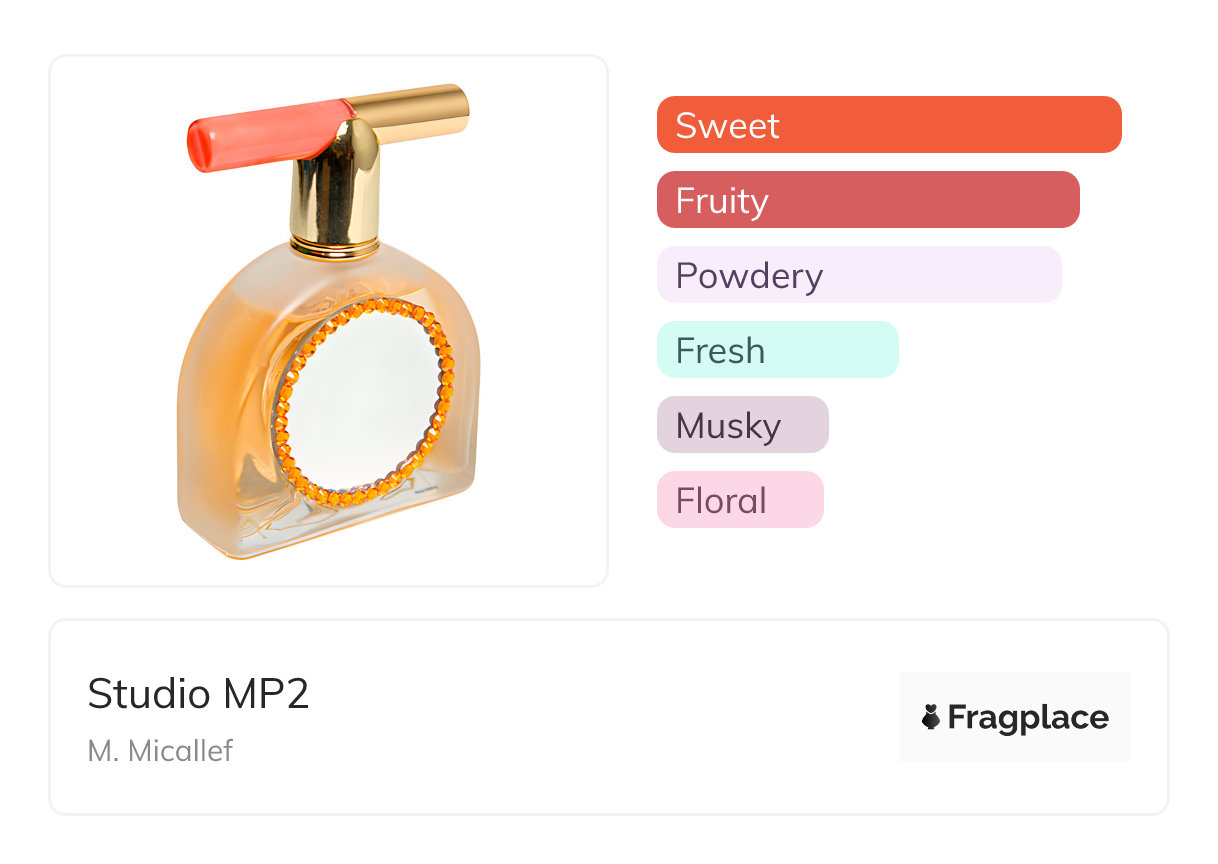This screenshot has width=1218, height=864.
Task: Click the gold end of the T-shaped cap
Action: tap(440, 108)
